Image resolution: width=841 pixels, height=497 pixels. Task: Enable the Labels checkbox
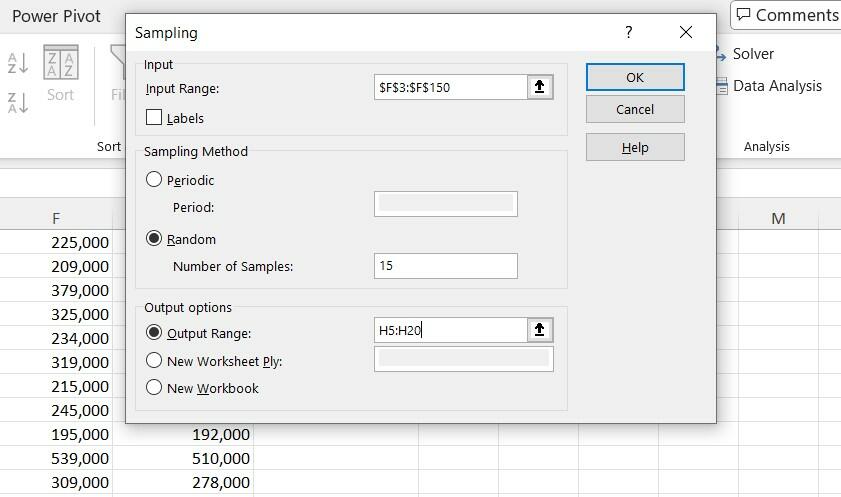coord(154,118)
